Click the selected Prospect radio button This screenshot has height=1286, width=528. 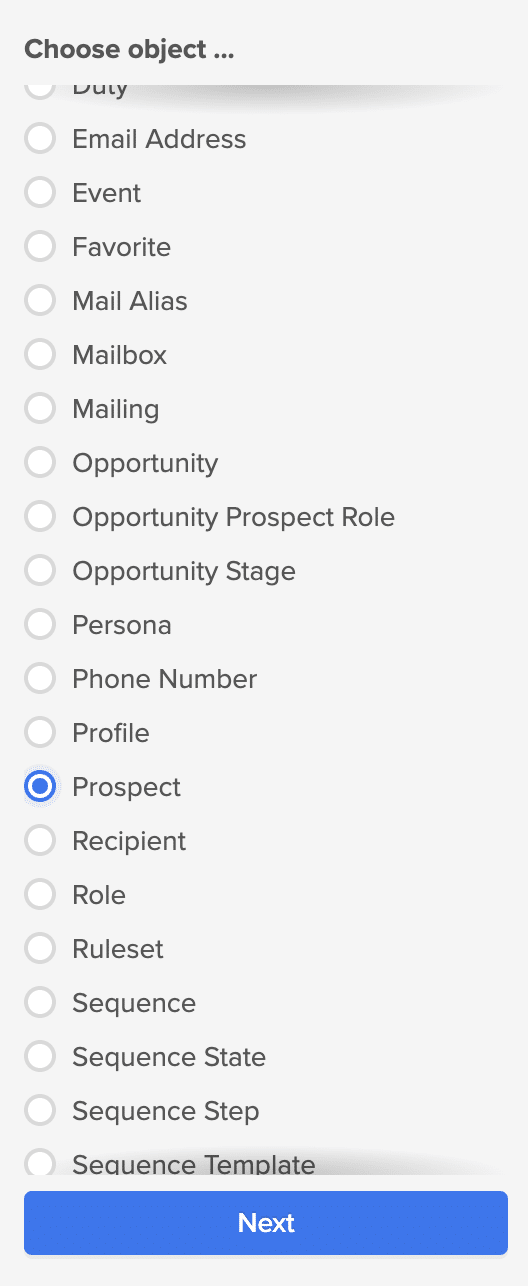pos(40,787)
